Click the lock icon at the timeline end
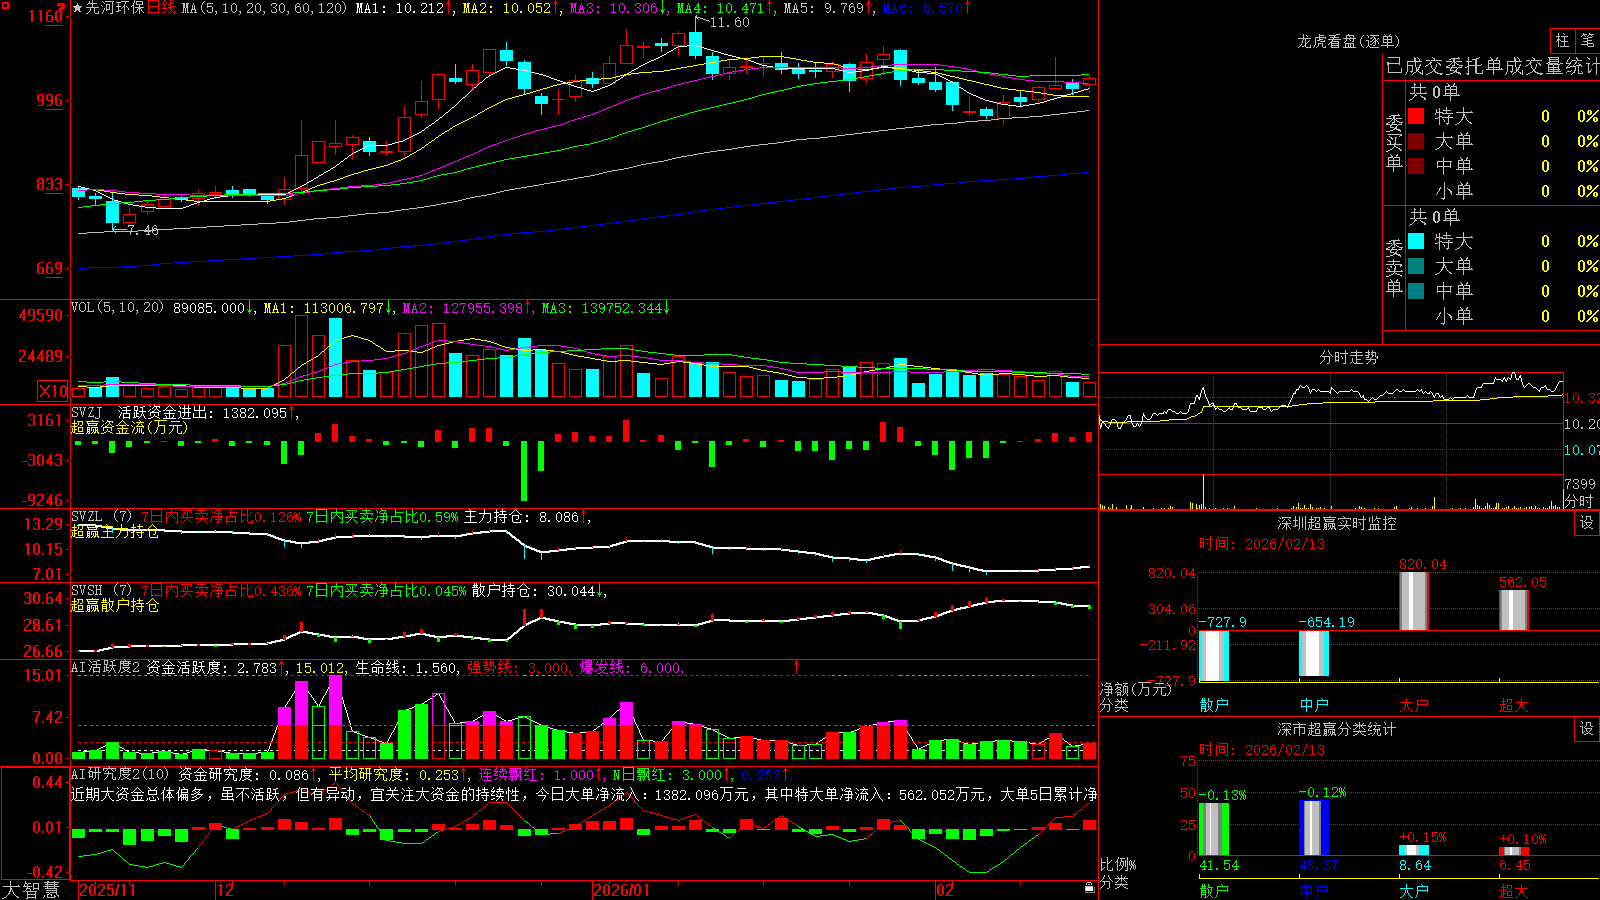Image resolution: width=1600 pixels, height=900 pixels. click(x=1090, y=888)
